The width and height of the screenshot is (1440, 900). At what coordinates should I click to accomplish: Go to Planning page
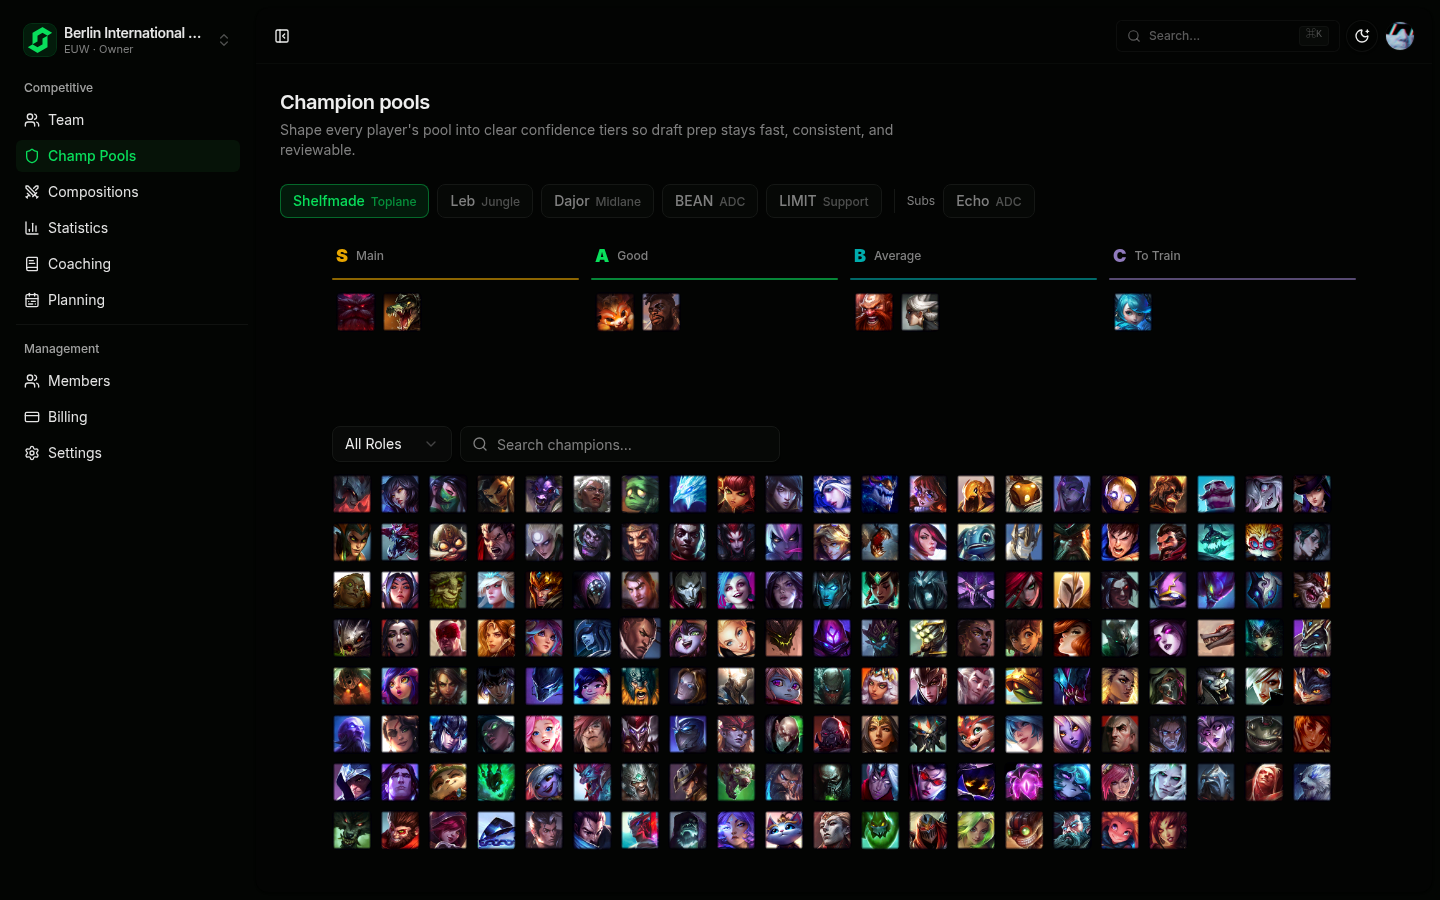128,300
